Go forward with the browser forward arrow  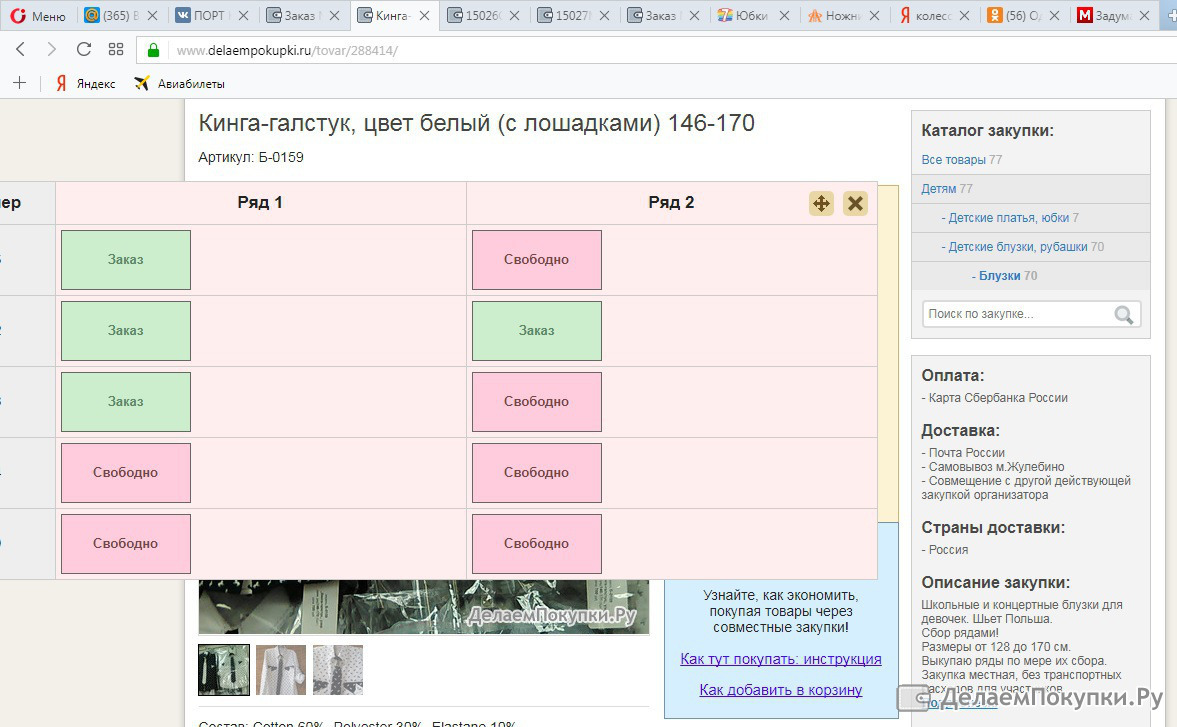(x=51, y=50)
